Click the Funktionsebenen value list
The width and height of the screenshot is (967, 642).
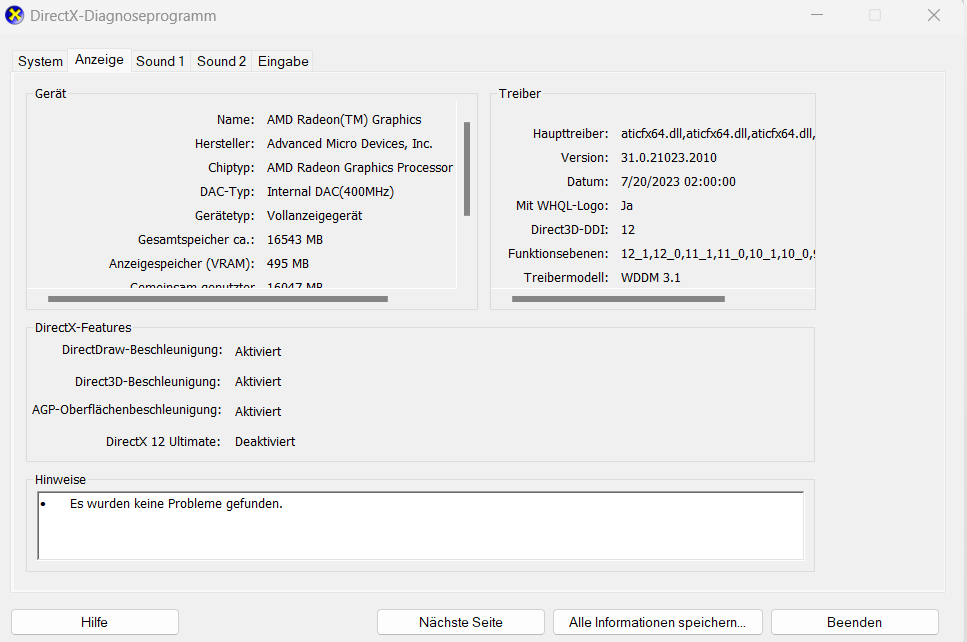[x=718, y=254]
